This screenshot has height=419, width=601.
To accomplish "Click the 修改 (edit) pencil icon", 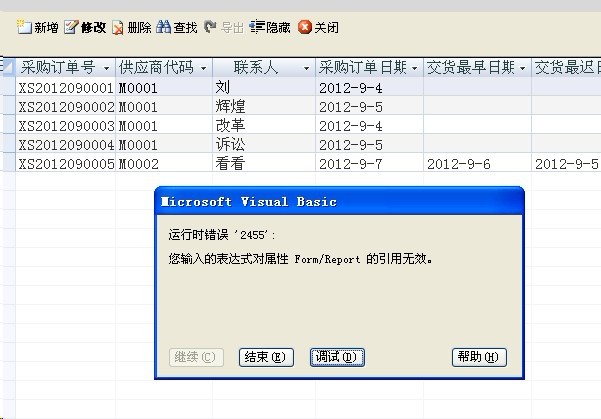I will point(71,27).
